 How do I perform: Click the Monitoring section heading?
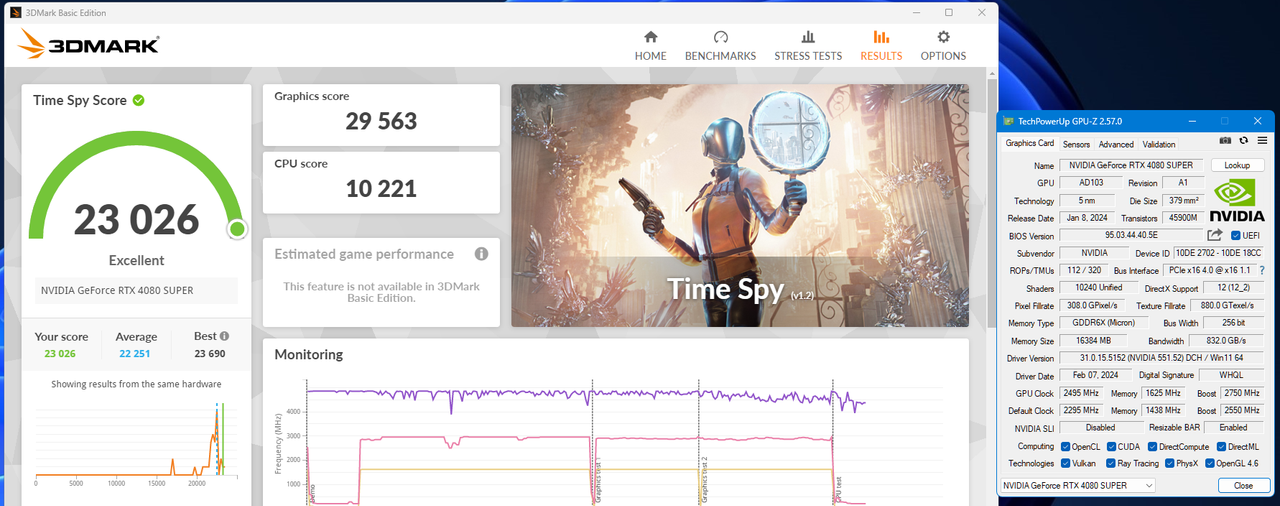(308, 354)
